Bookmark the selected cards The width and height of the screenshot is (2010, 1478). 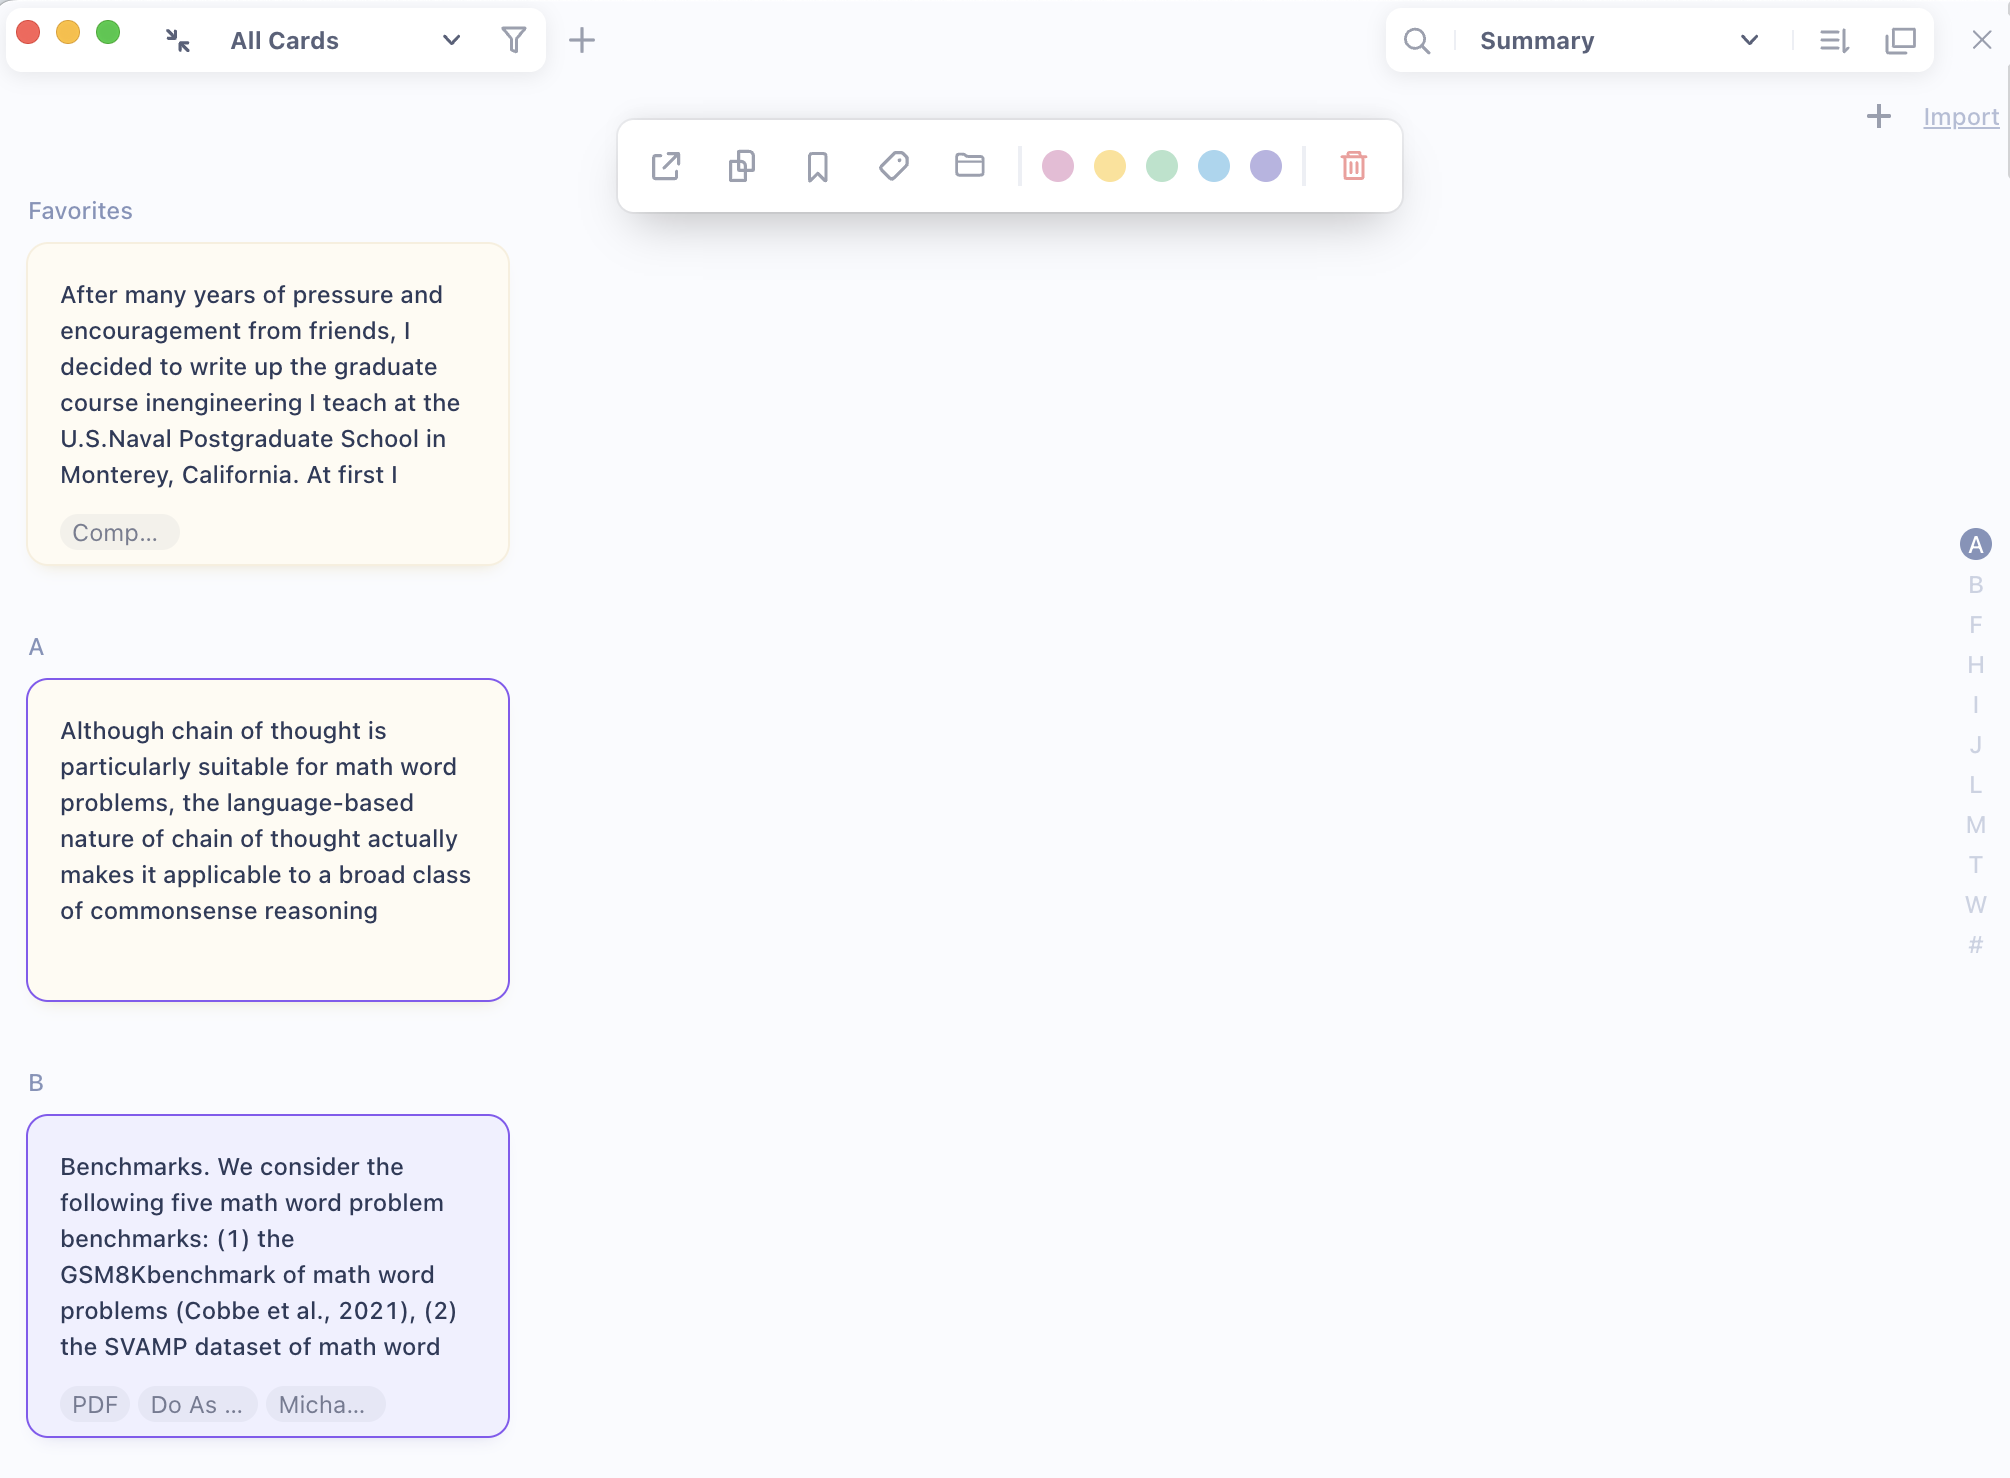[818, 166]
